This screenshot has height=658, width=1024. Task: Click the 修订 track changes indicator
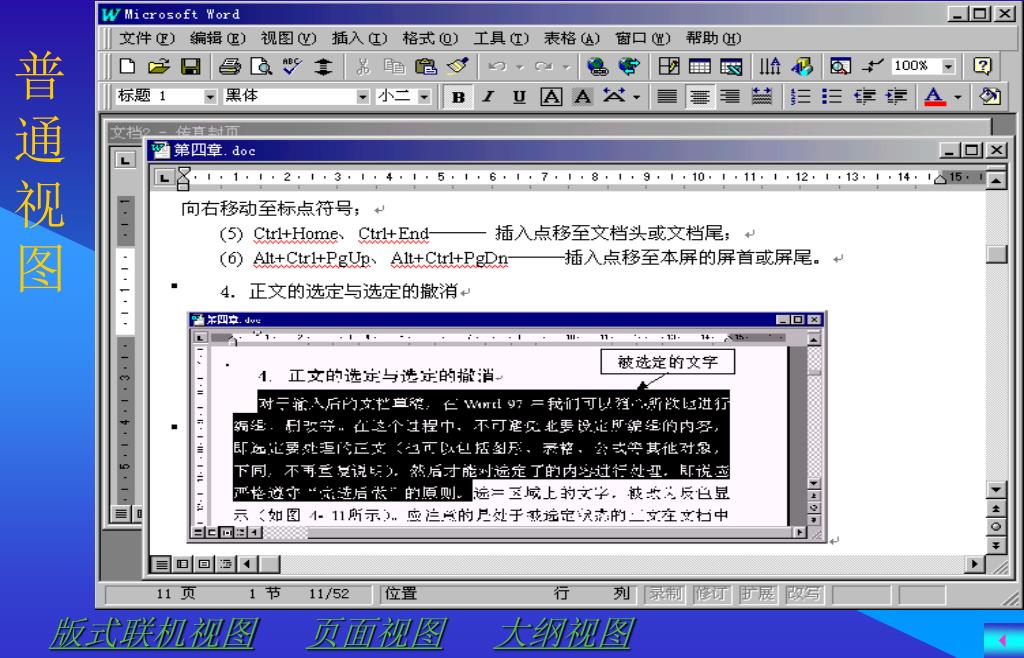click(711, 593)
